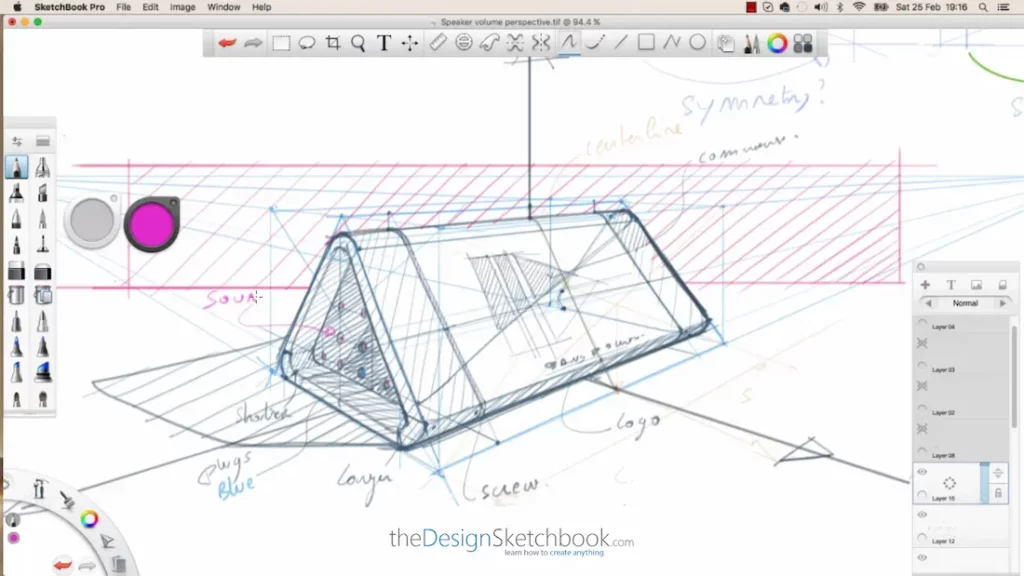The image size is (1024, 576).
Task: Open the Image menu
Action: click(182, 7)
